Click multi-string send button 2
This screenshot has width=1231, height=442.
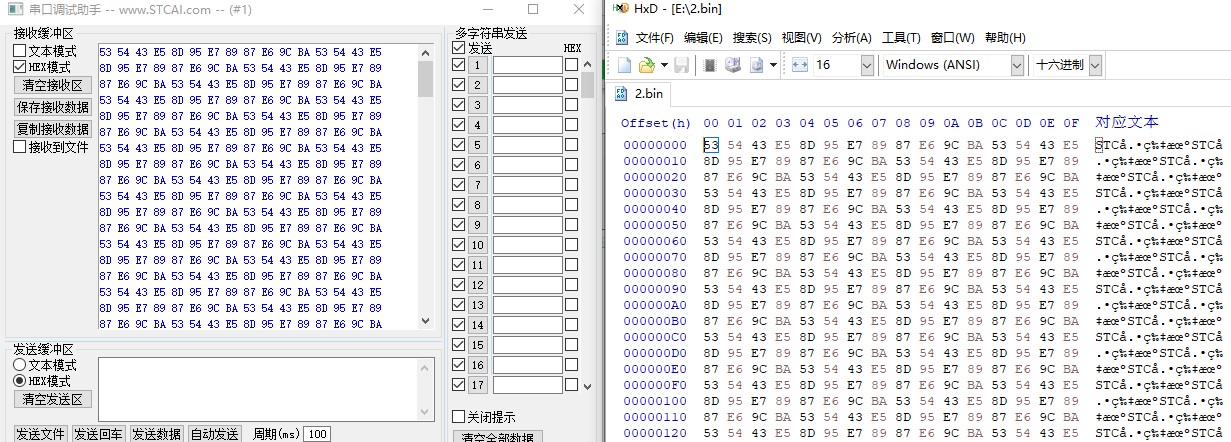[x=478, y=85]
